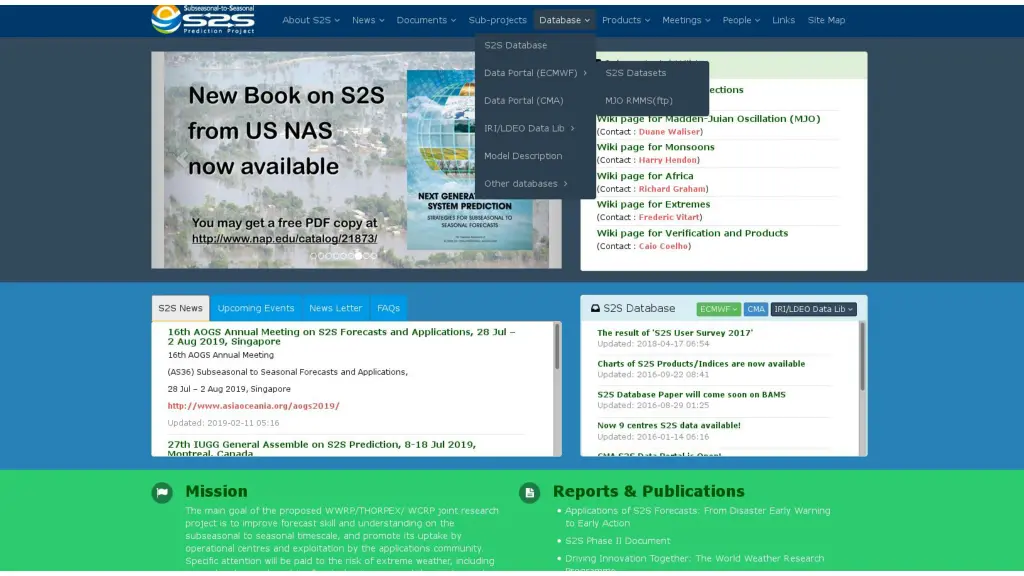The image size is (1024, 576).
Task: Open S2S Database Paper on BAMS item
Action: tap(692, 395)
